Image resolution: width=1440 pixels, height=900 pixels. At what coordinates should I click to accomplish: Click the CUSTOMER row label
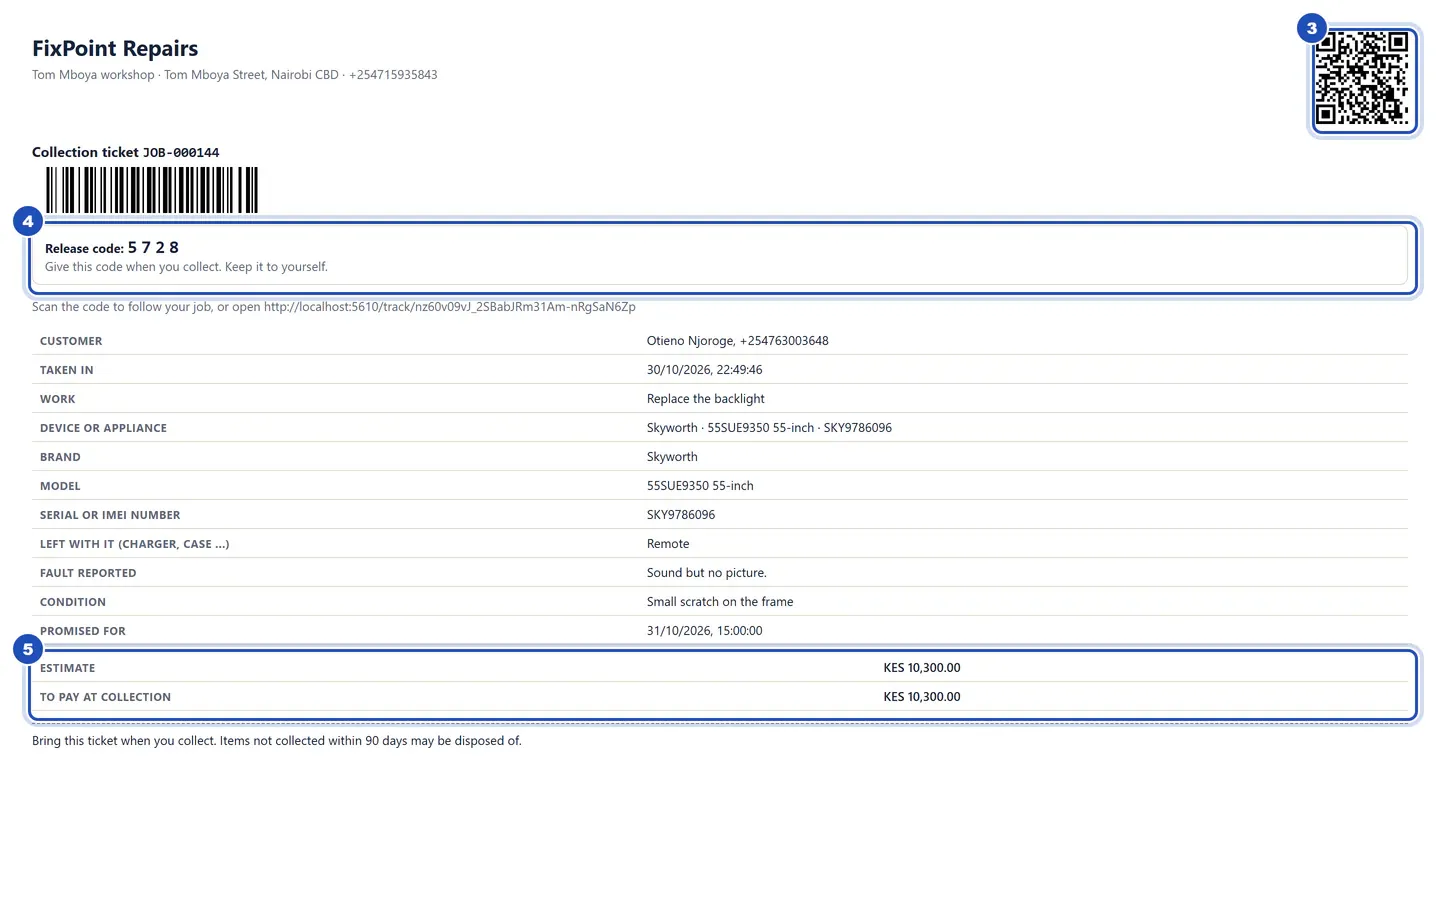(x=71, y=341)
